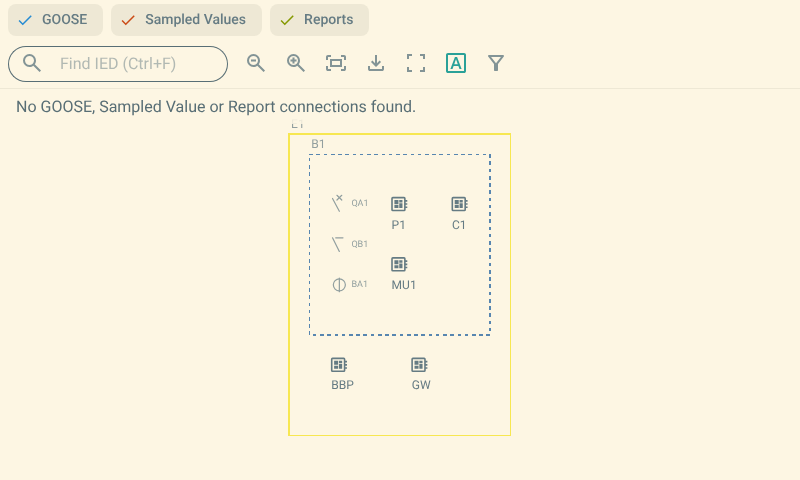Image resolution: width=800 pixels, height=480 pixels.
Task: Click the B1 bay label
Action: pos(318,144)
